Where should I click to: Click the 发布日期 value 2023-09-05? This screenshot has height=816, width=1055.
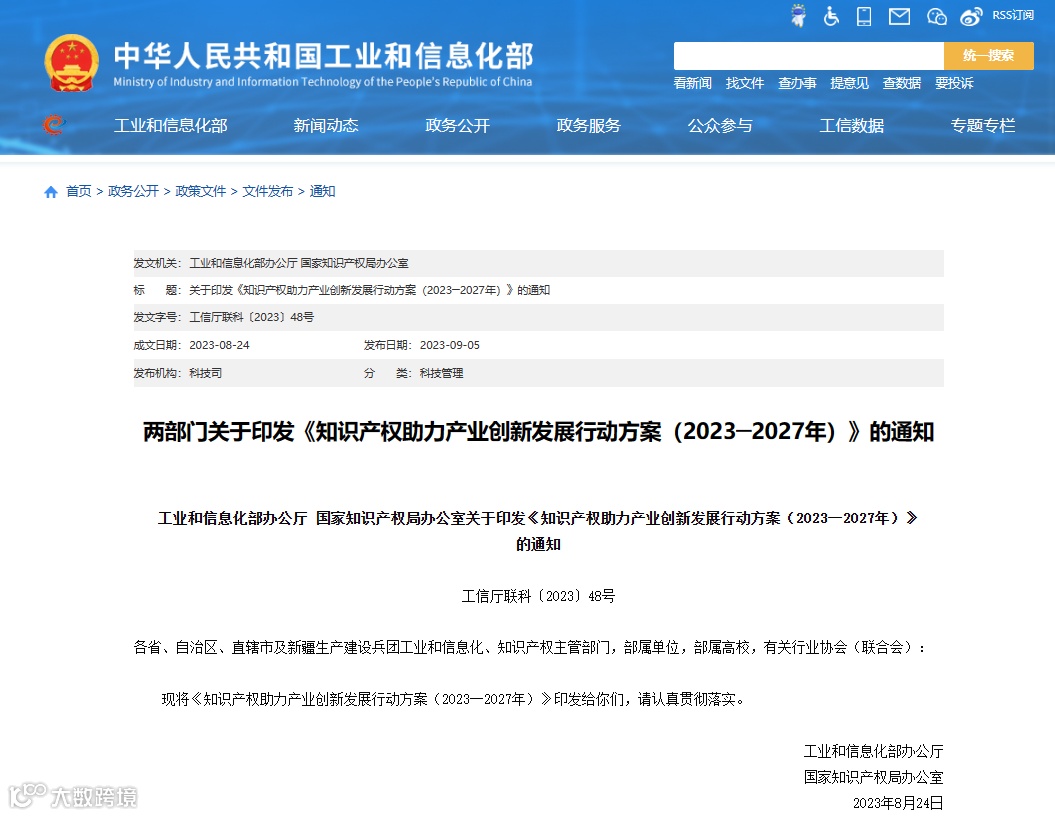pos(449,345)
